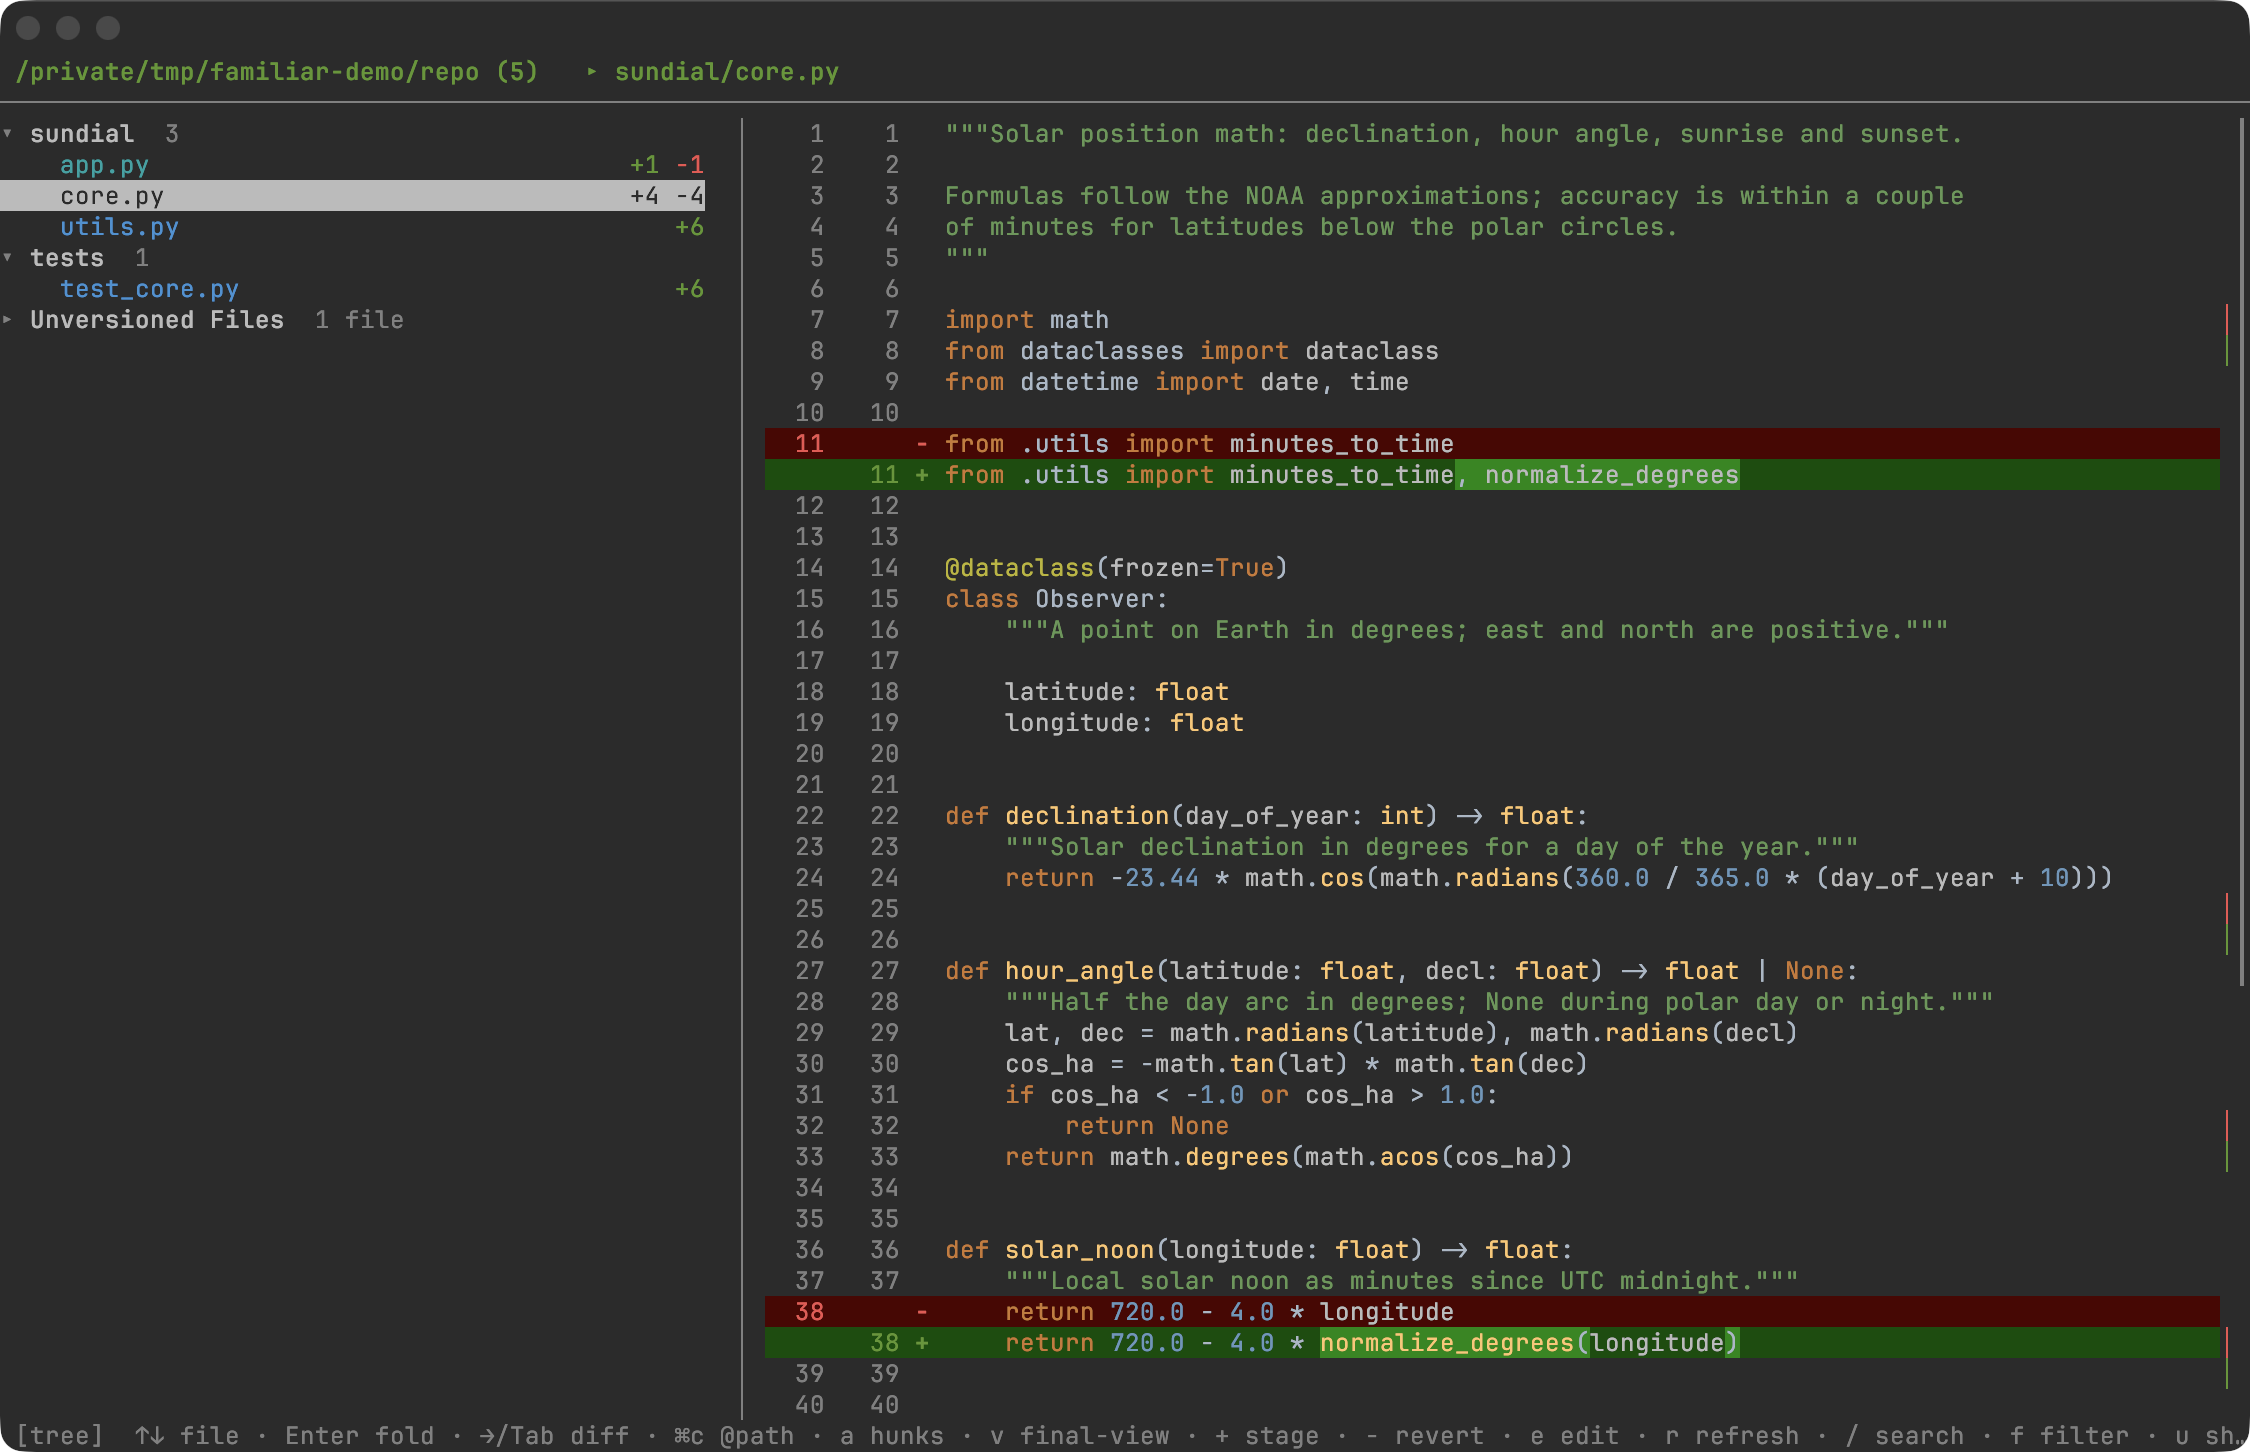This screenshot has width=2250, height=1452.
Task: Open app.py in the file tree
Action: coord(104,165)
